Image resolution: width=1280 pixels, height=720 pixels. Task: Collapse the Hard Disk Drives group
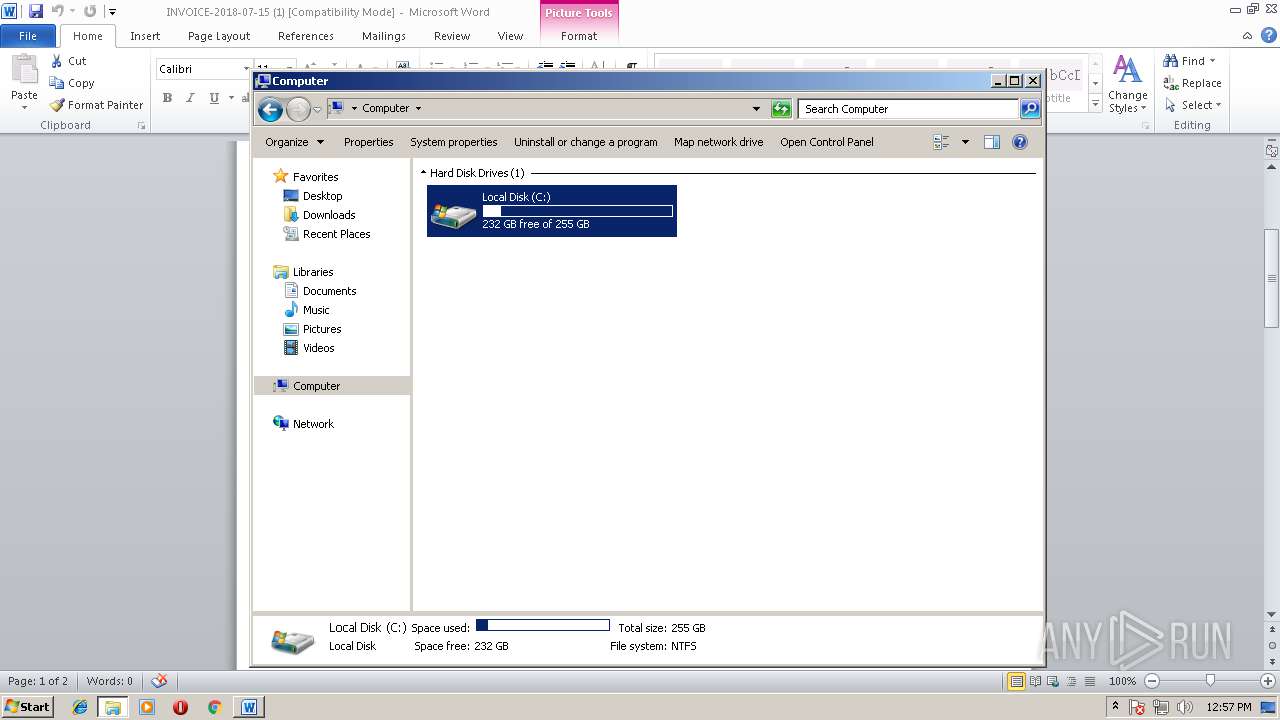click(x=423, y=173)
